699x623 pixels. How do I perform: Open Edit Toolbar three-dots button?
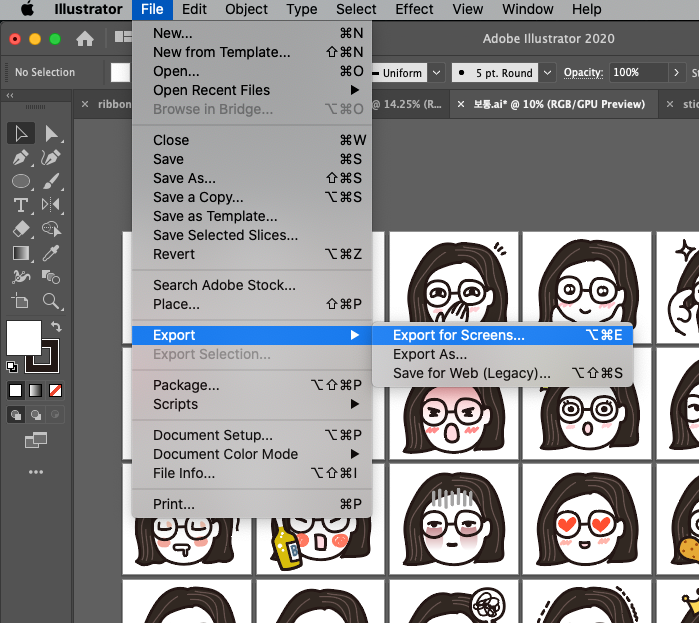click(x=36, y=472)
